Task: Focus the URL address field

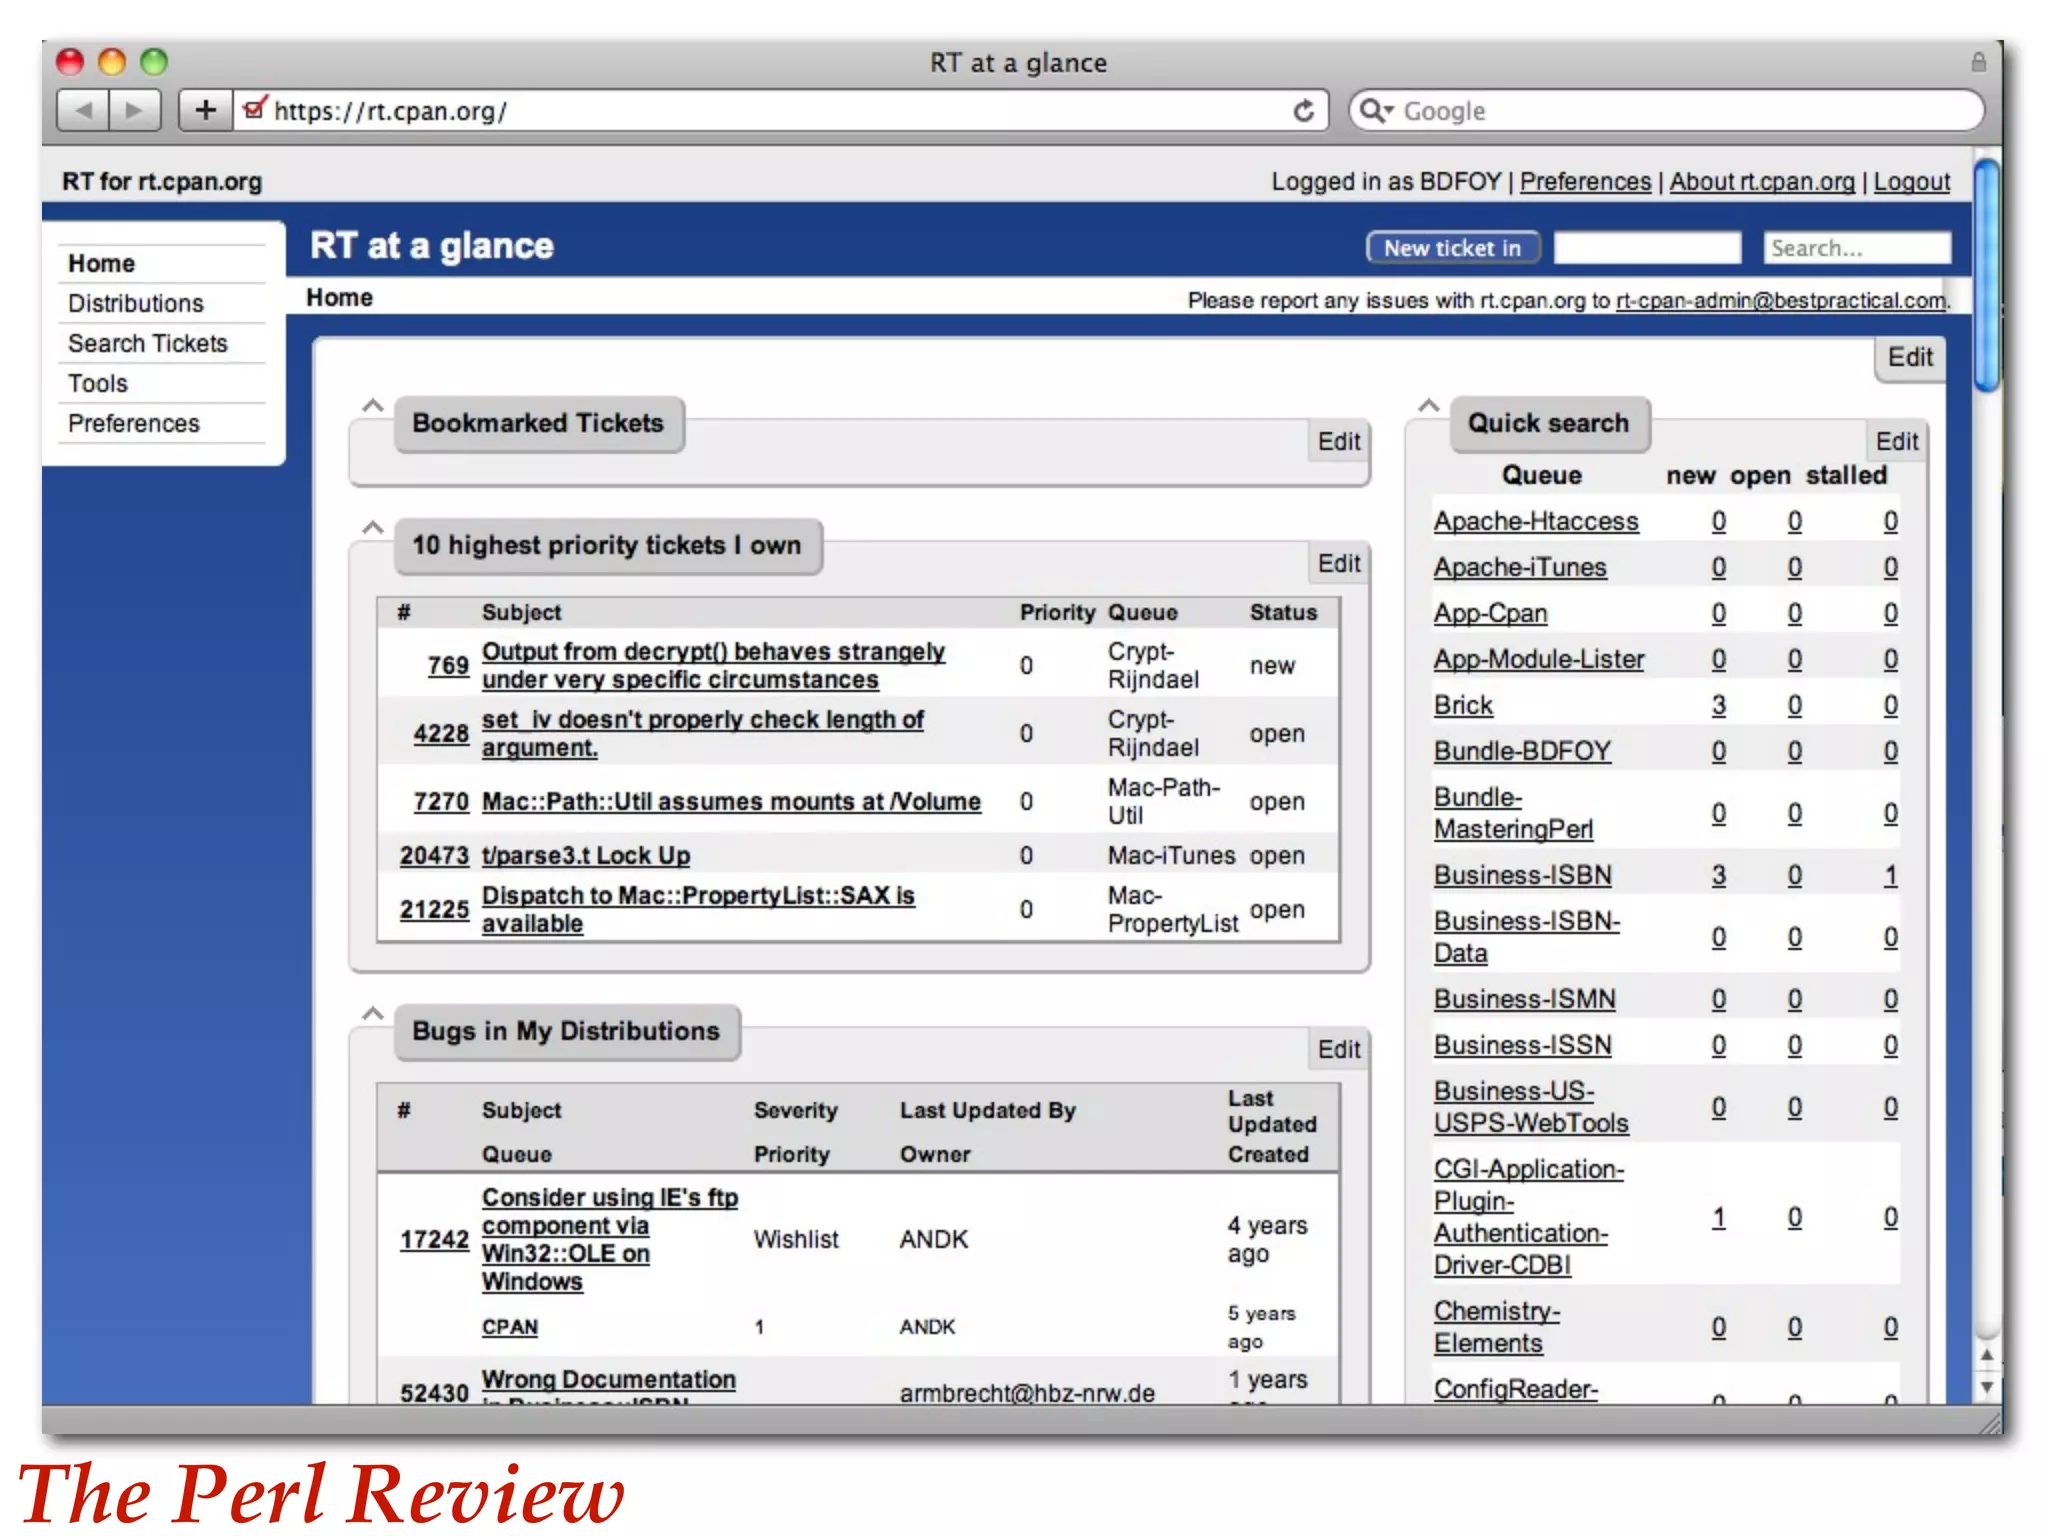Action: coord(780,111)
